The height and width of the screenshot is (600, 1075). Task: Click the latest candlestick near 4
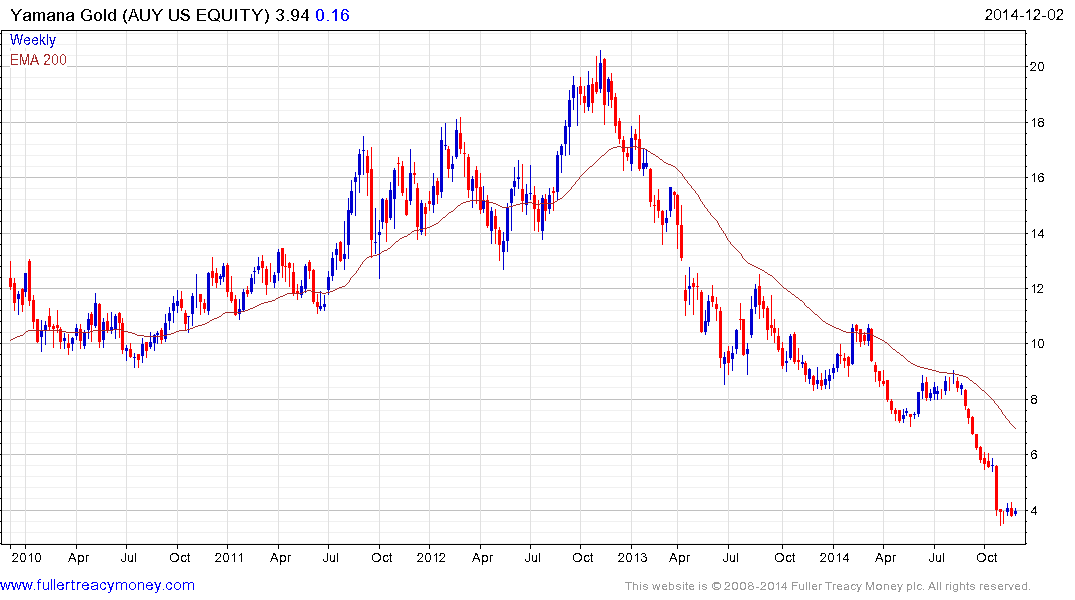click(1015, 512)
